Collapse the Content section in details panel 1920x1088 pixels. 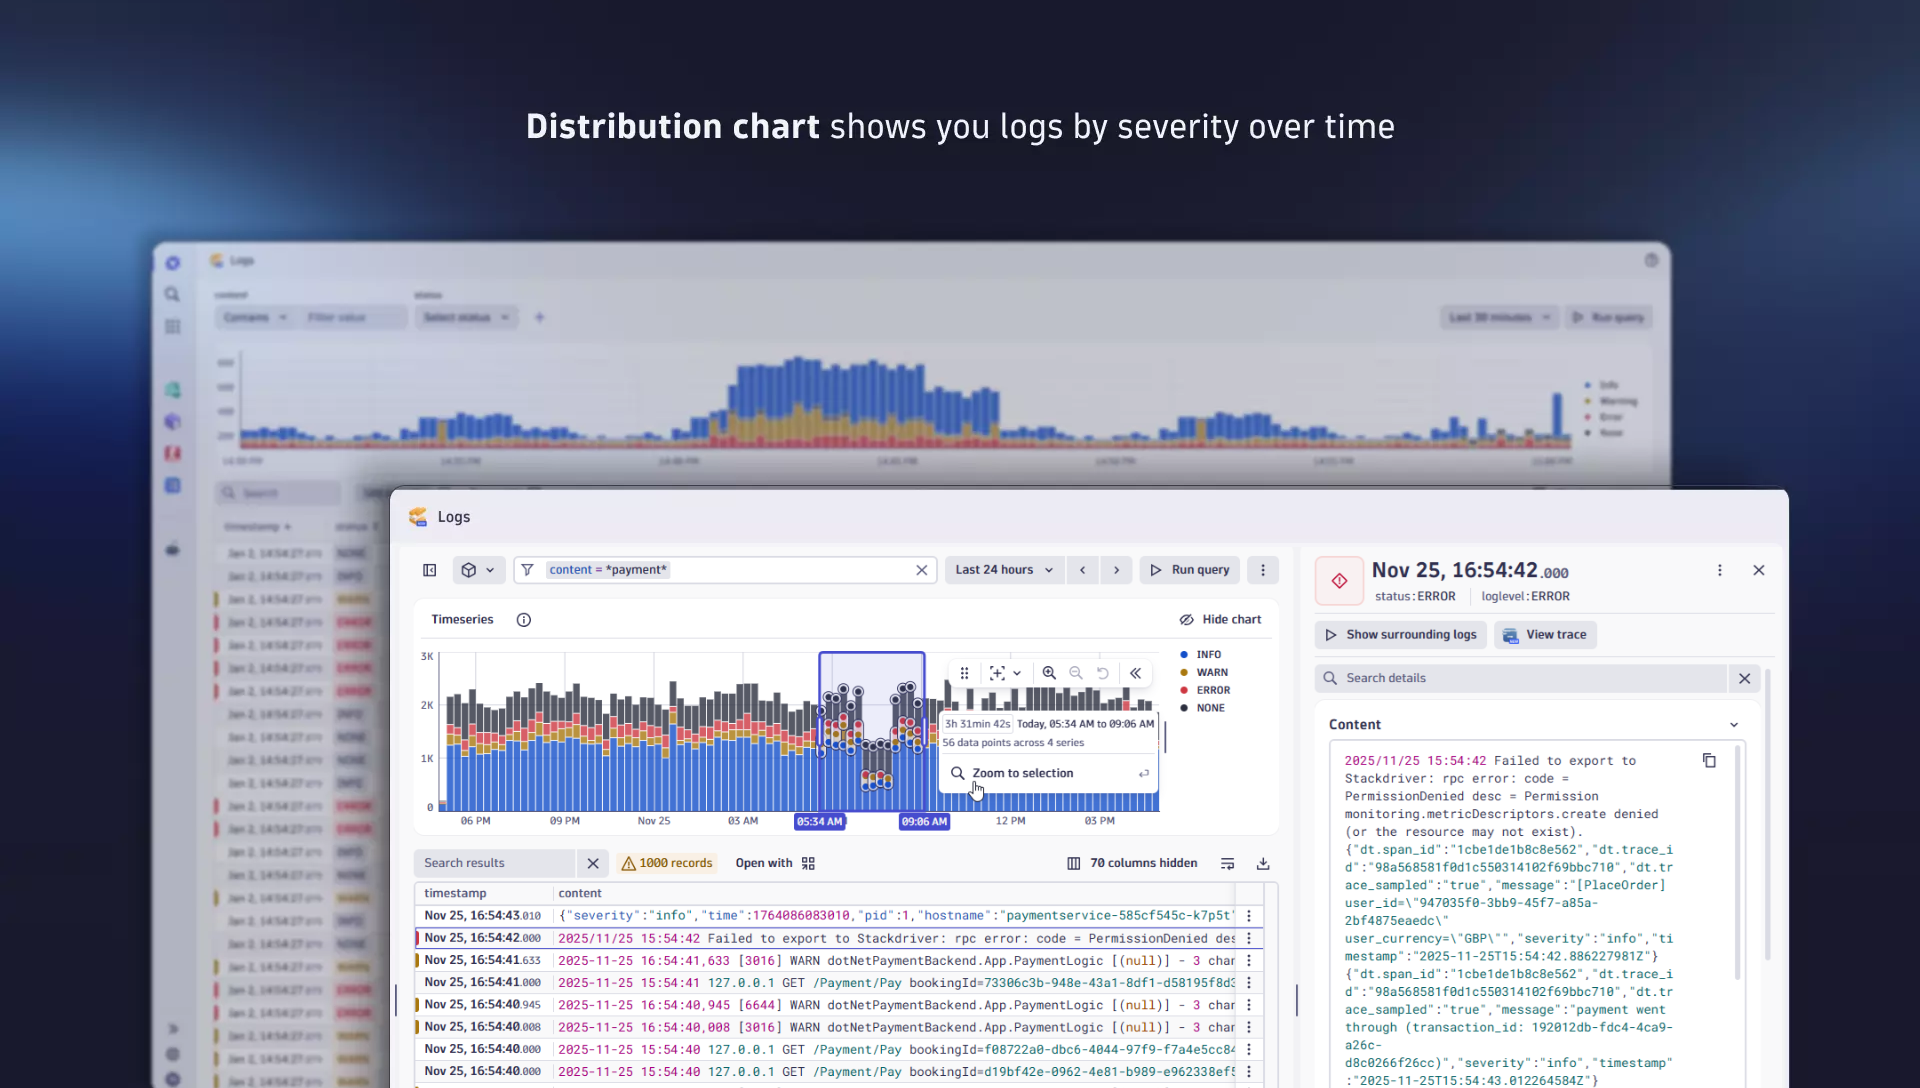coord(1734,724)
